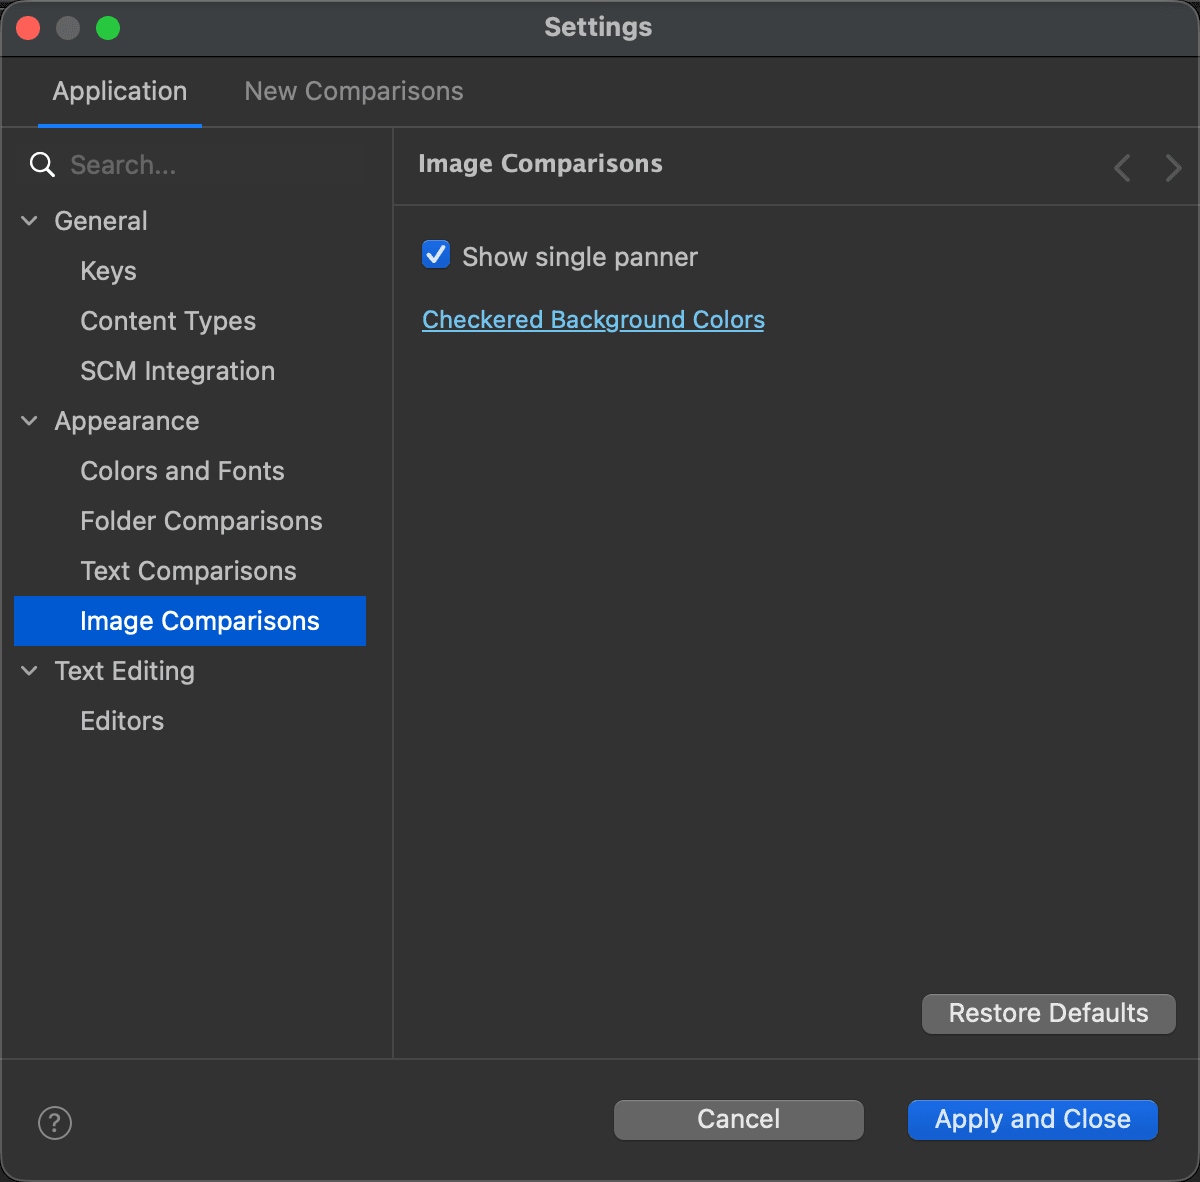1200x1182 pixels.
Task: Select the General category label
Action: pyautogui.click(x=101, y=221)
